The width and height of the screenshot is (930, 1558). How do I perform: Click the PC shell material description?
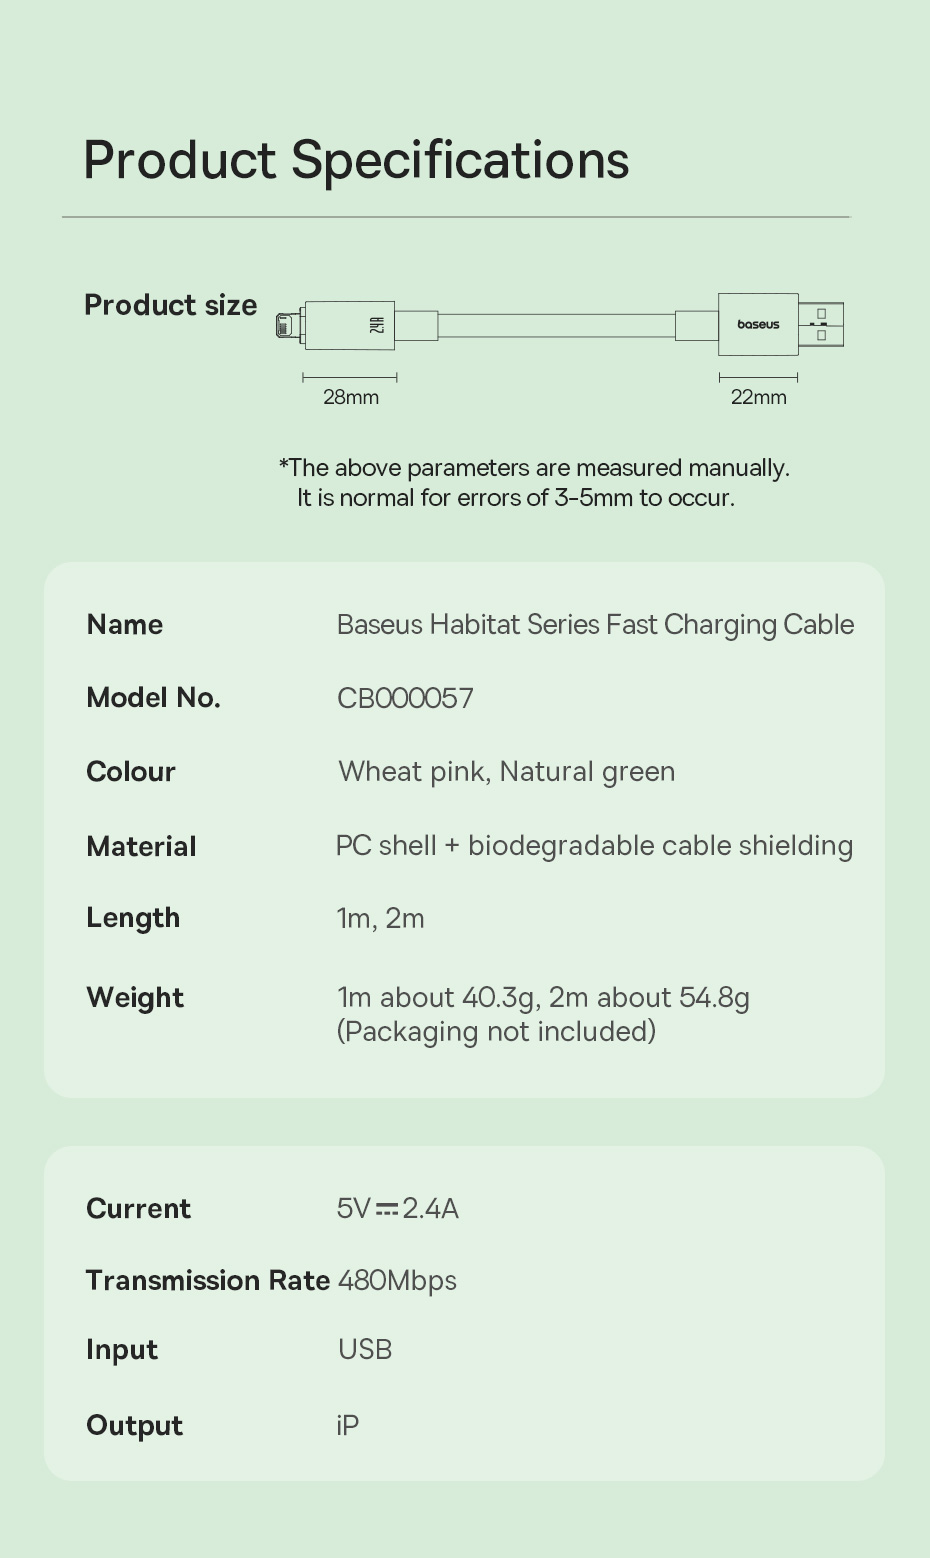coord(594,846)
